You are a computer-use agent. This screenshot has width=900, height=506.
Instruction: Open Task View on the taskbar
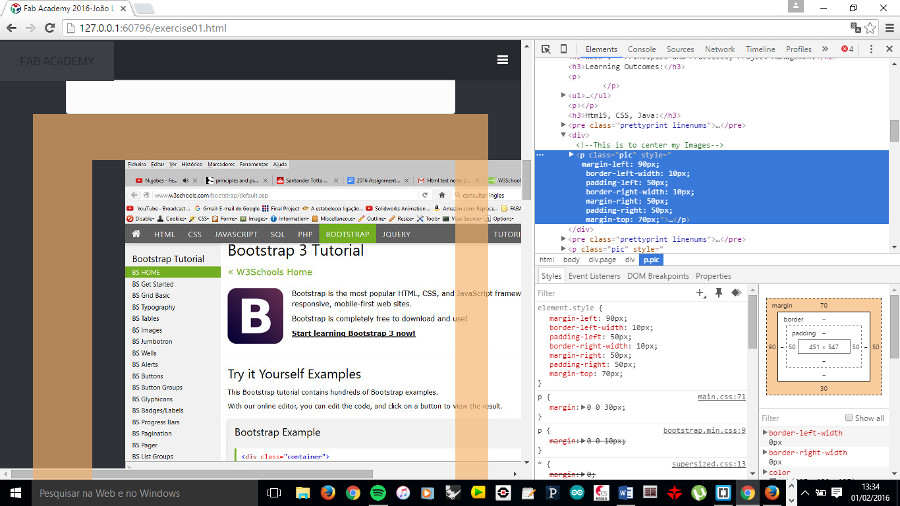click(274, 493)
